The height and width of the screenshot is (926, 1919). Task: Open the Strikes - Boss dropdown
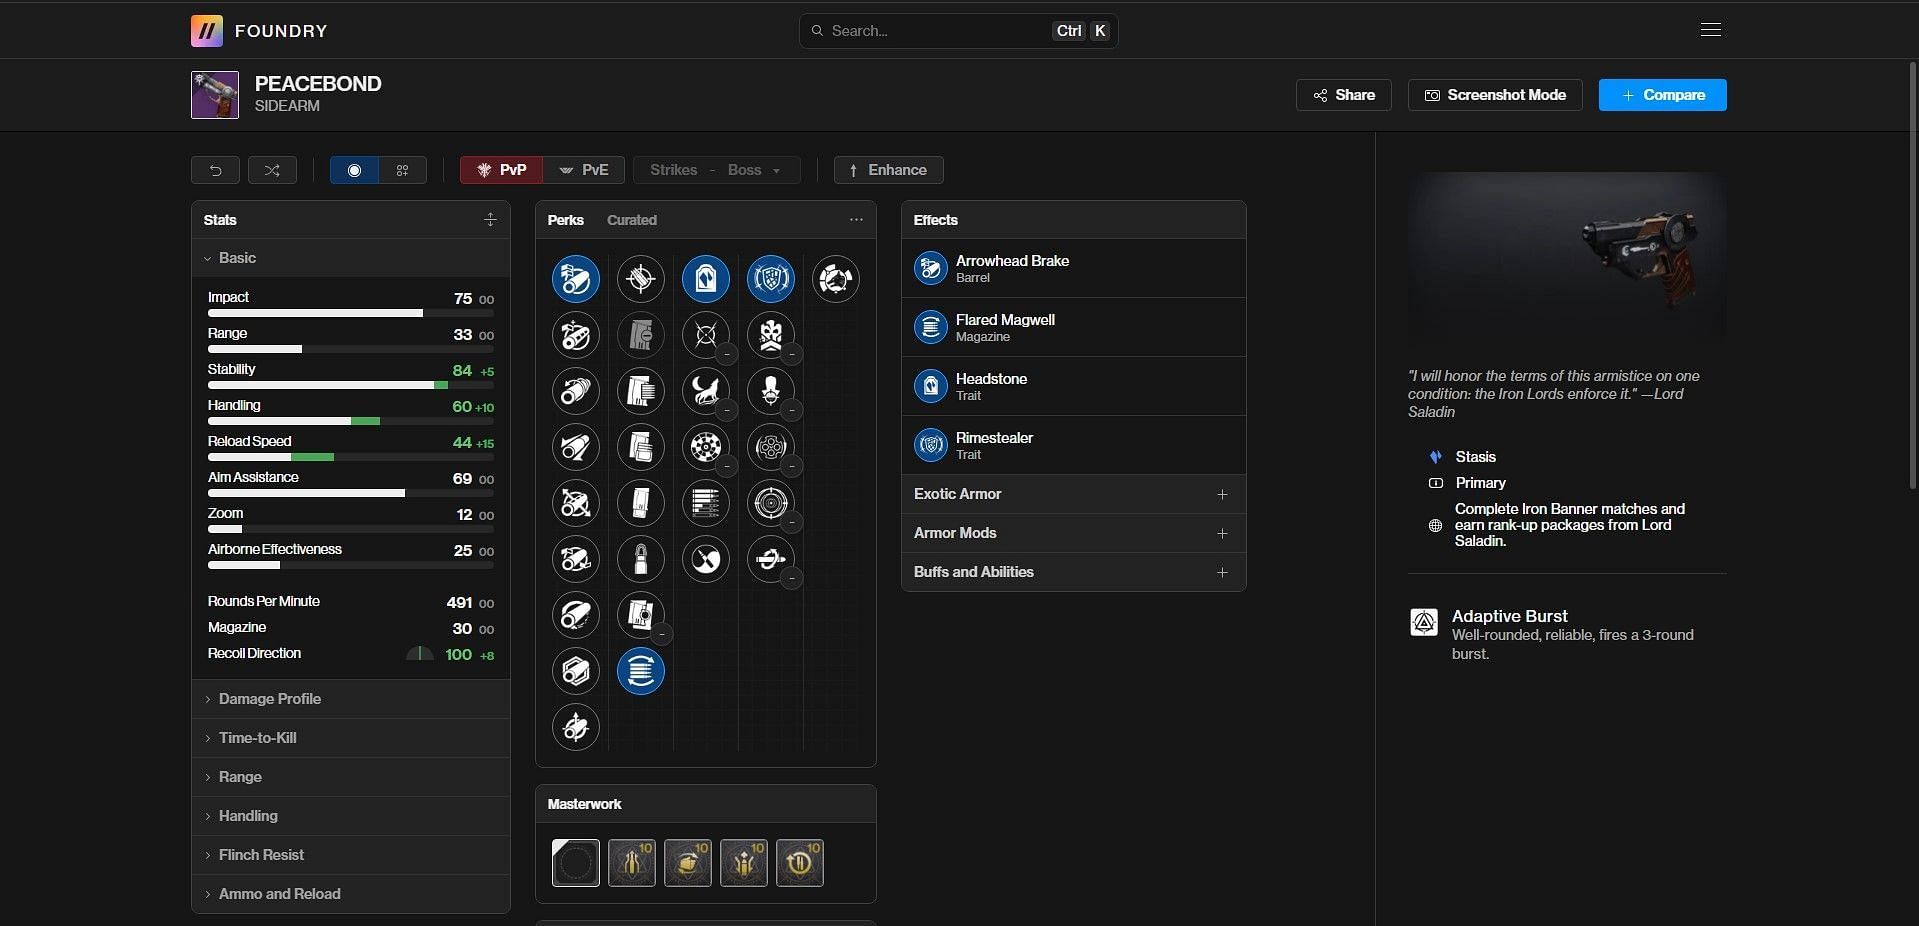[x=716, y=170]
